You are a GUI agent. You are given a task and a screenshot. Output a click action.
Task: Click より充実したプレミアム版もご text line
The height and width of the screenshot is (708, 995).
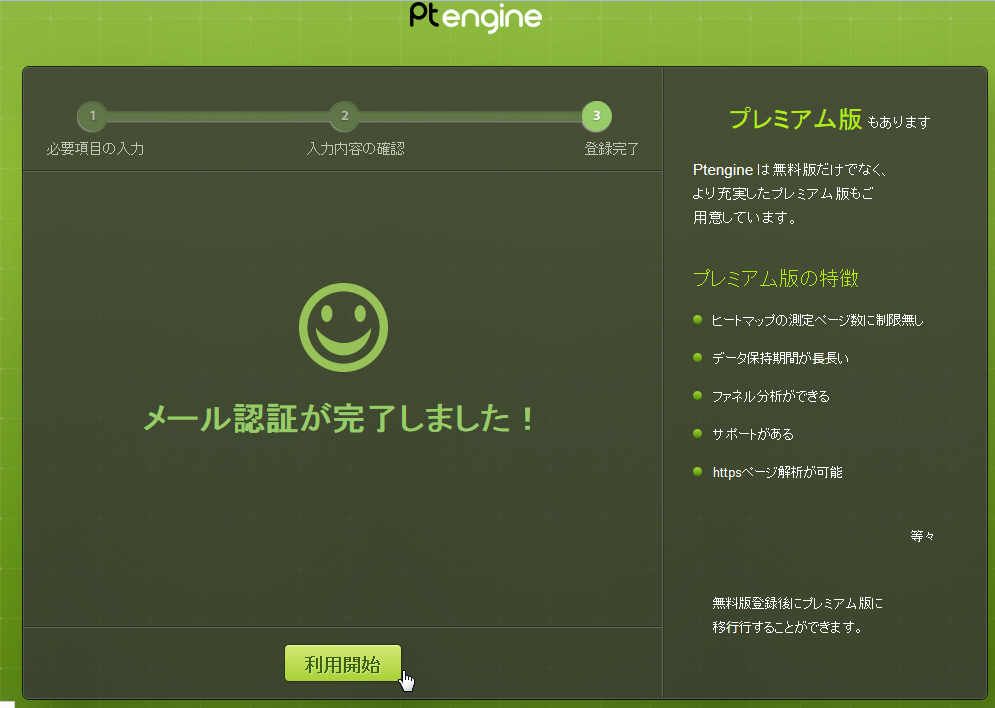783,193
